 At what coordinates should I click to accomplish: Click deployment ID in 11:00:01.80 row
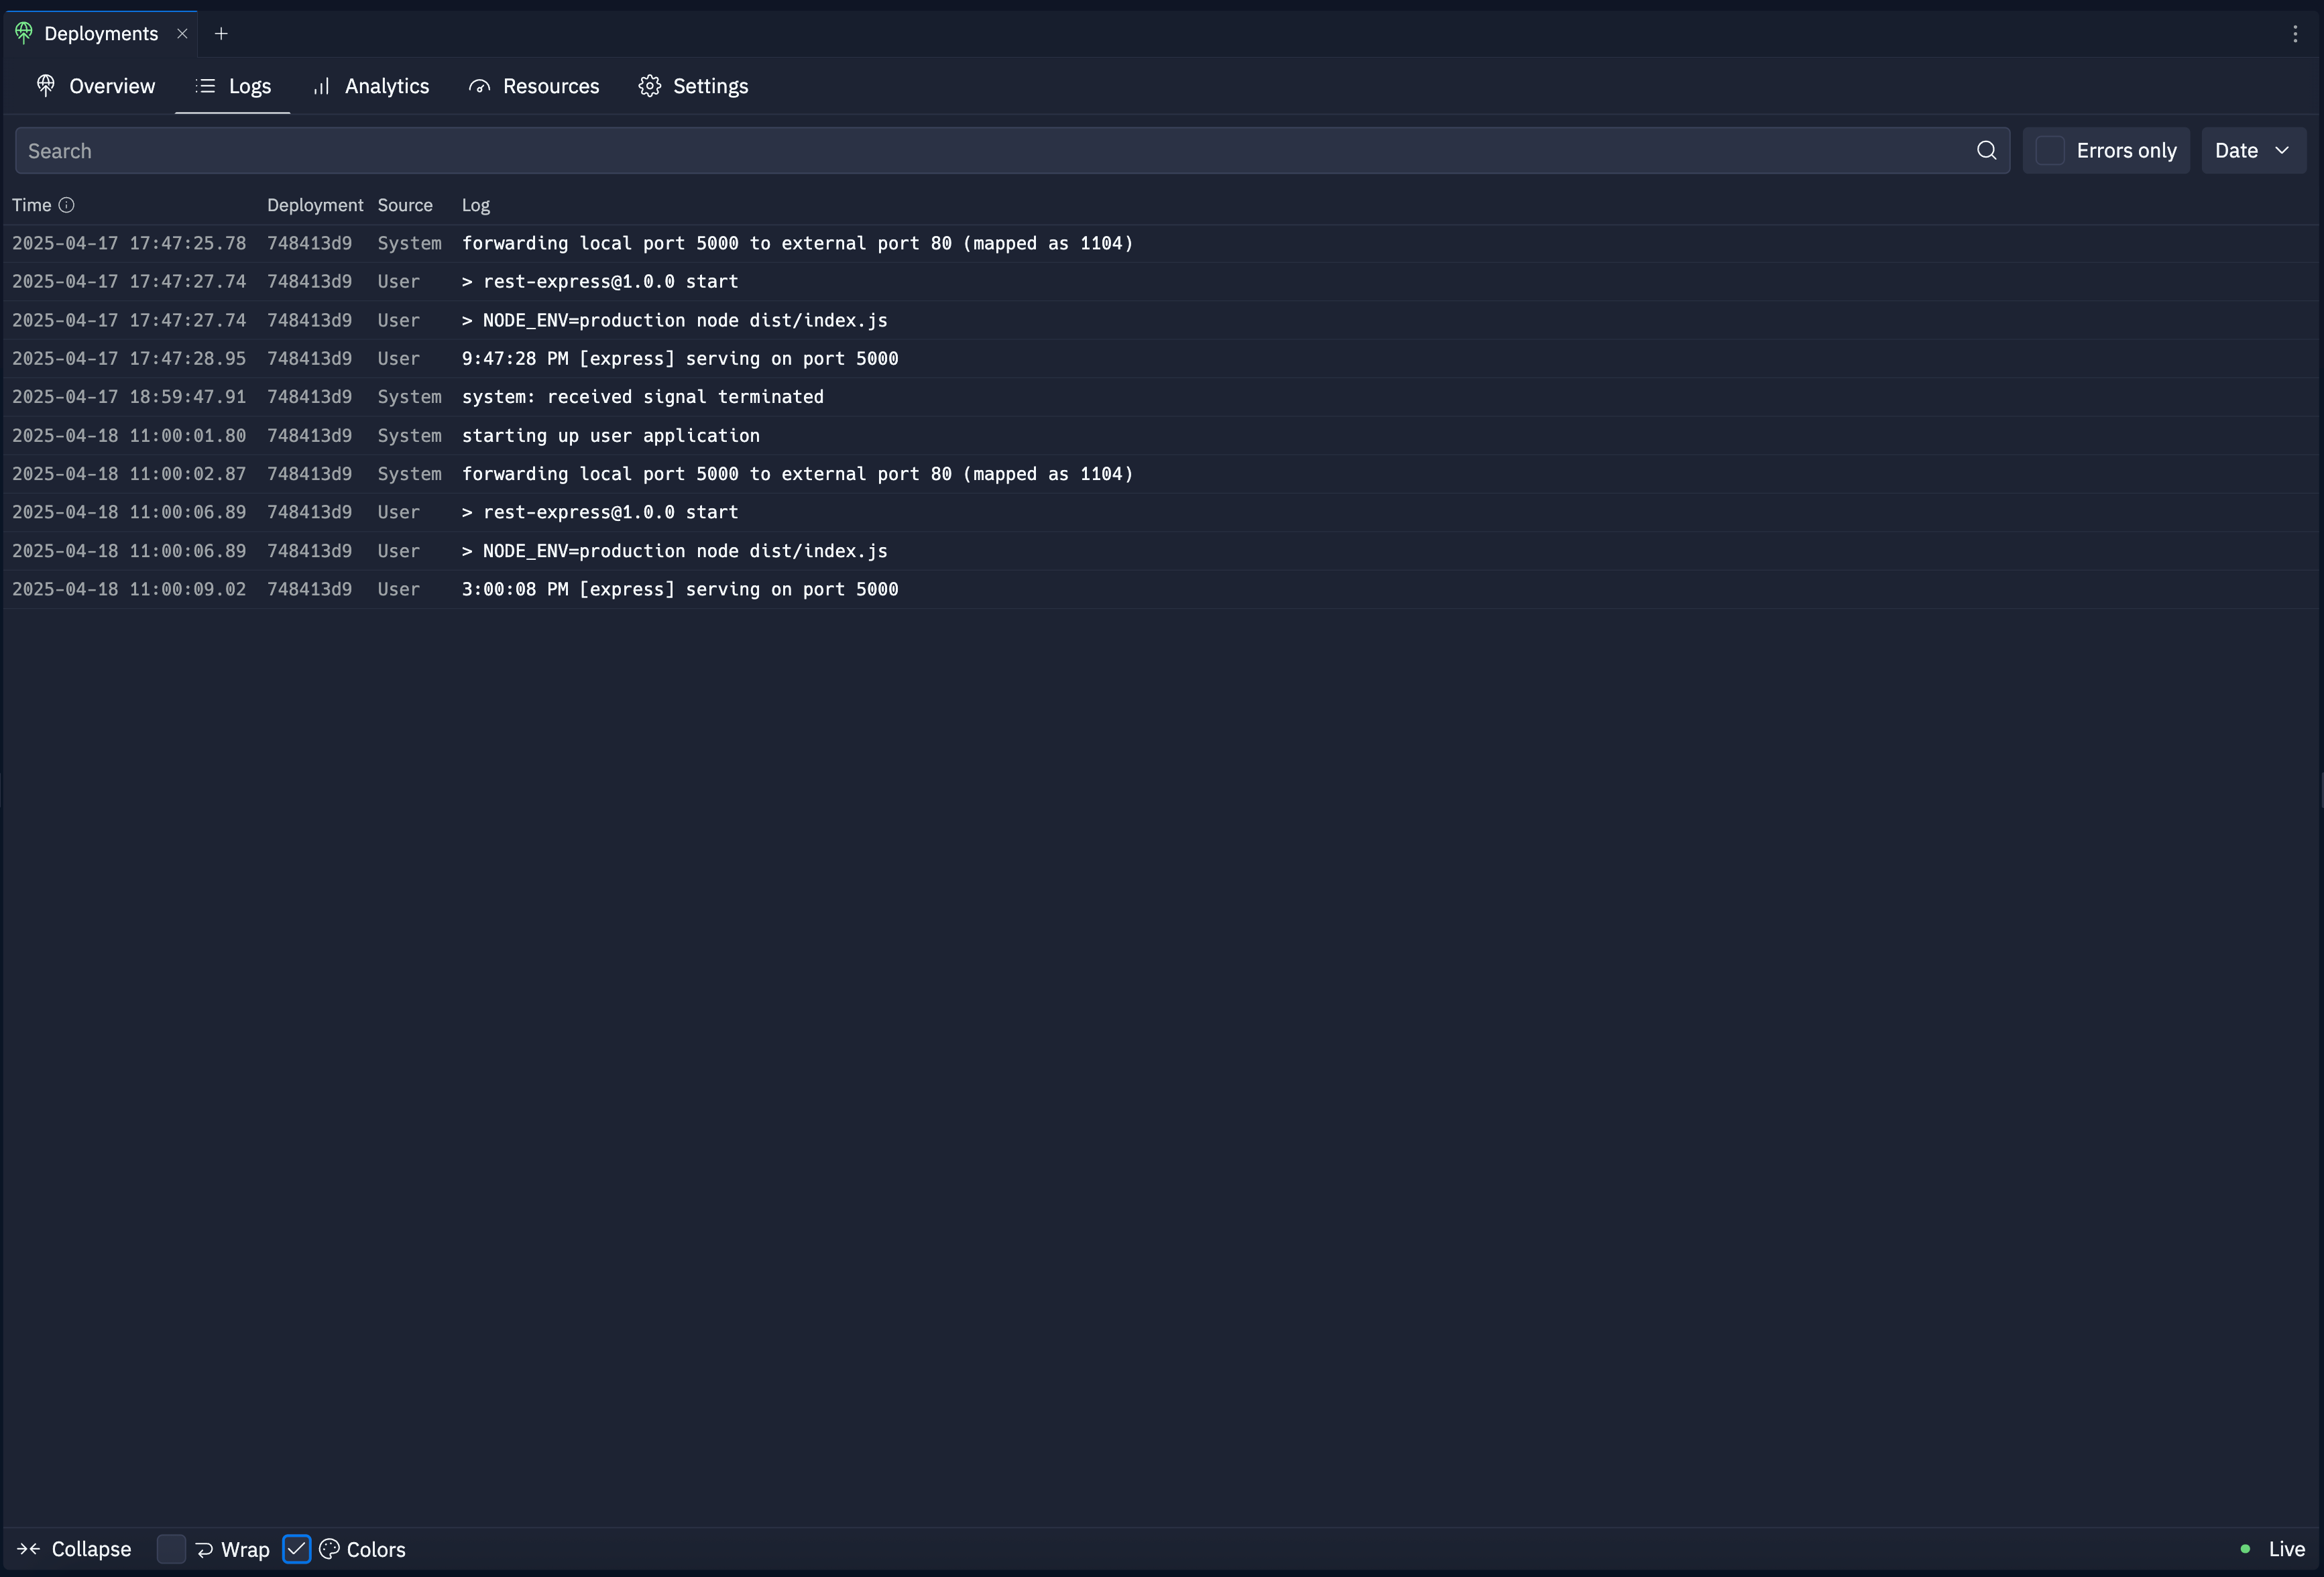(x=310, y=436)
